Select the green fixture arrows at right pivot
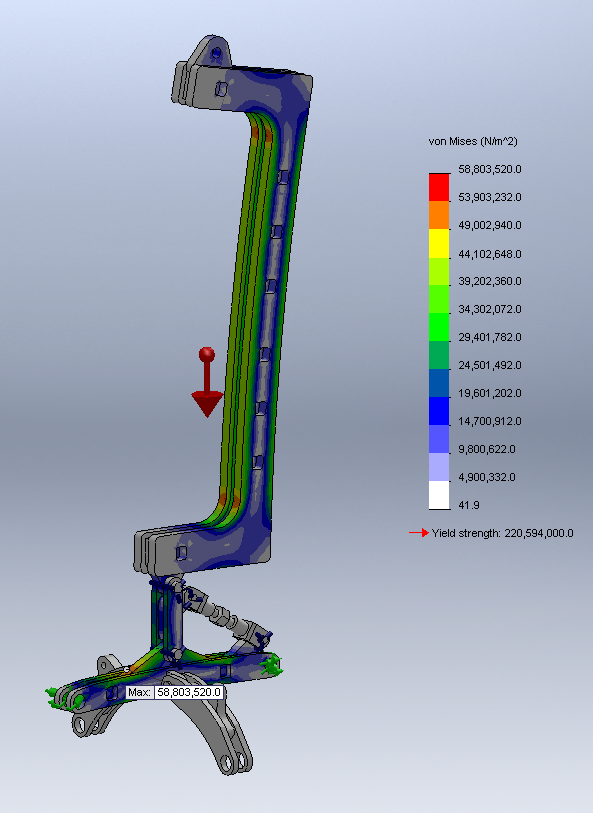Image resolution: width=593 pixels, height=813 pixels. point(271,665)
